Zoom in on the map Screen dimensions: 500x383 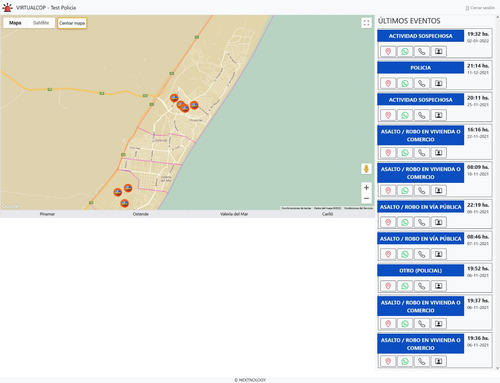click(x=366, y=188)
